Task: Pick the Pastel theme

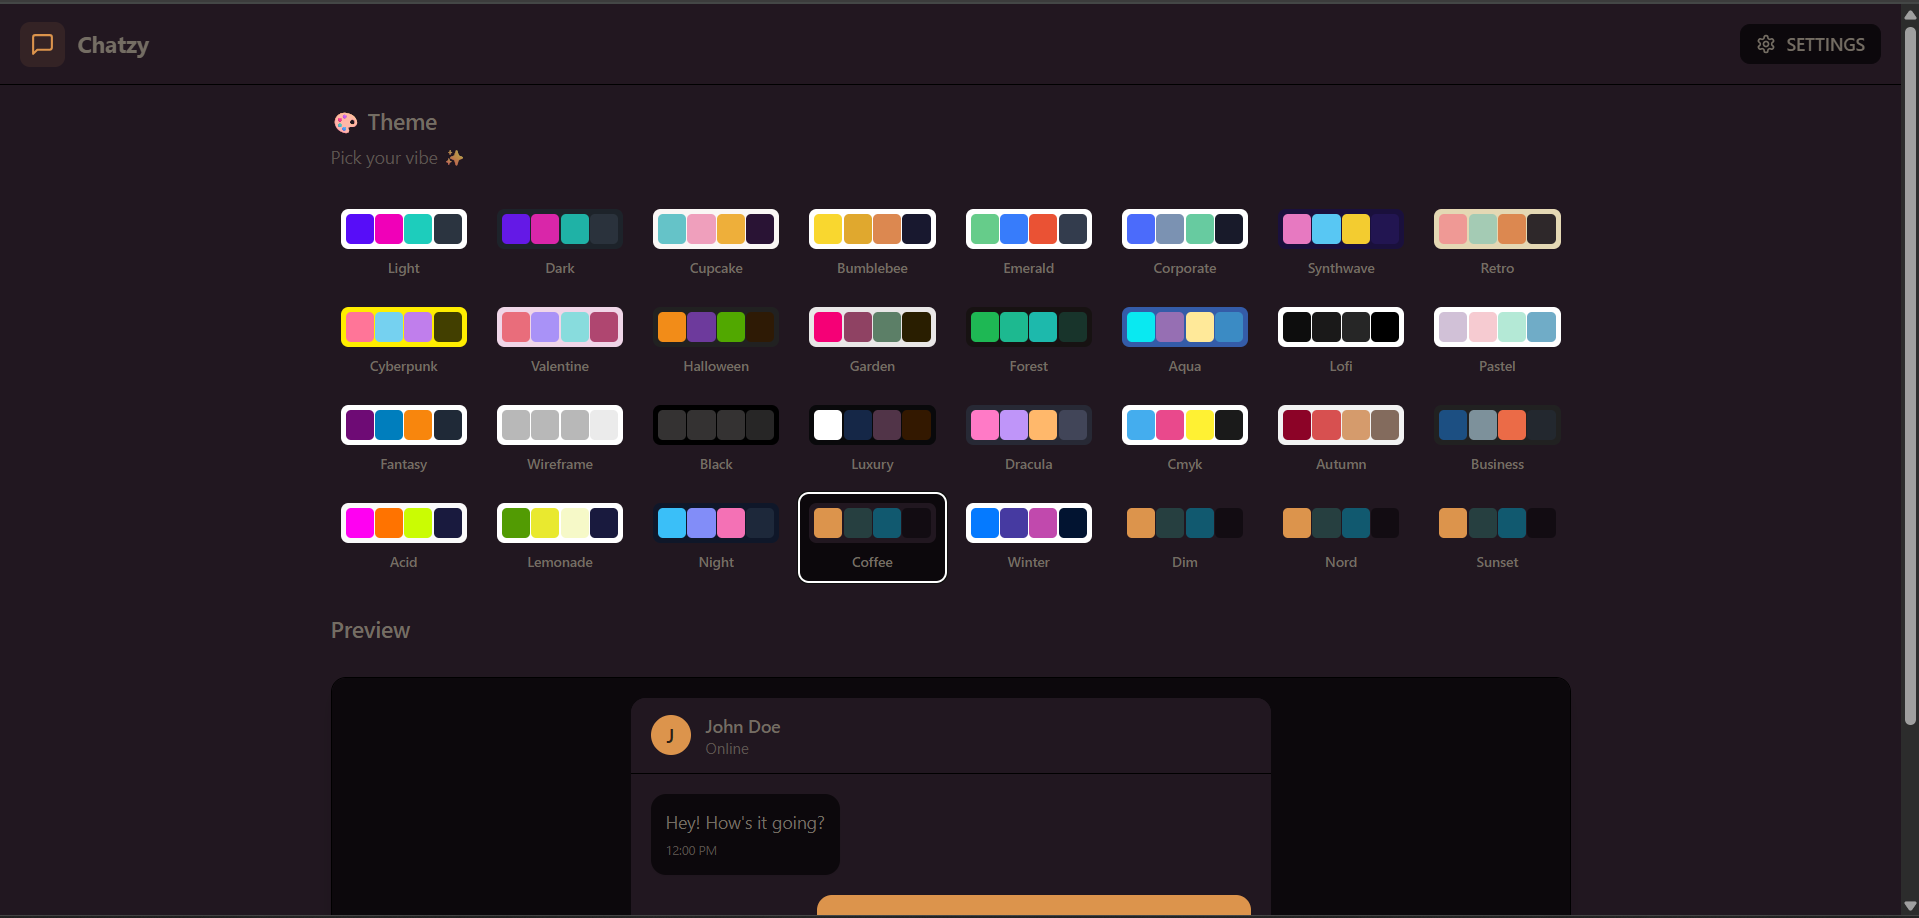Action: coord(1497,341)
